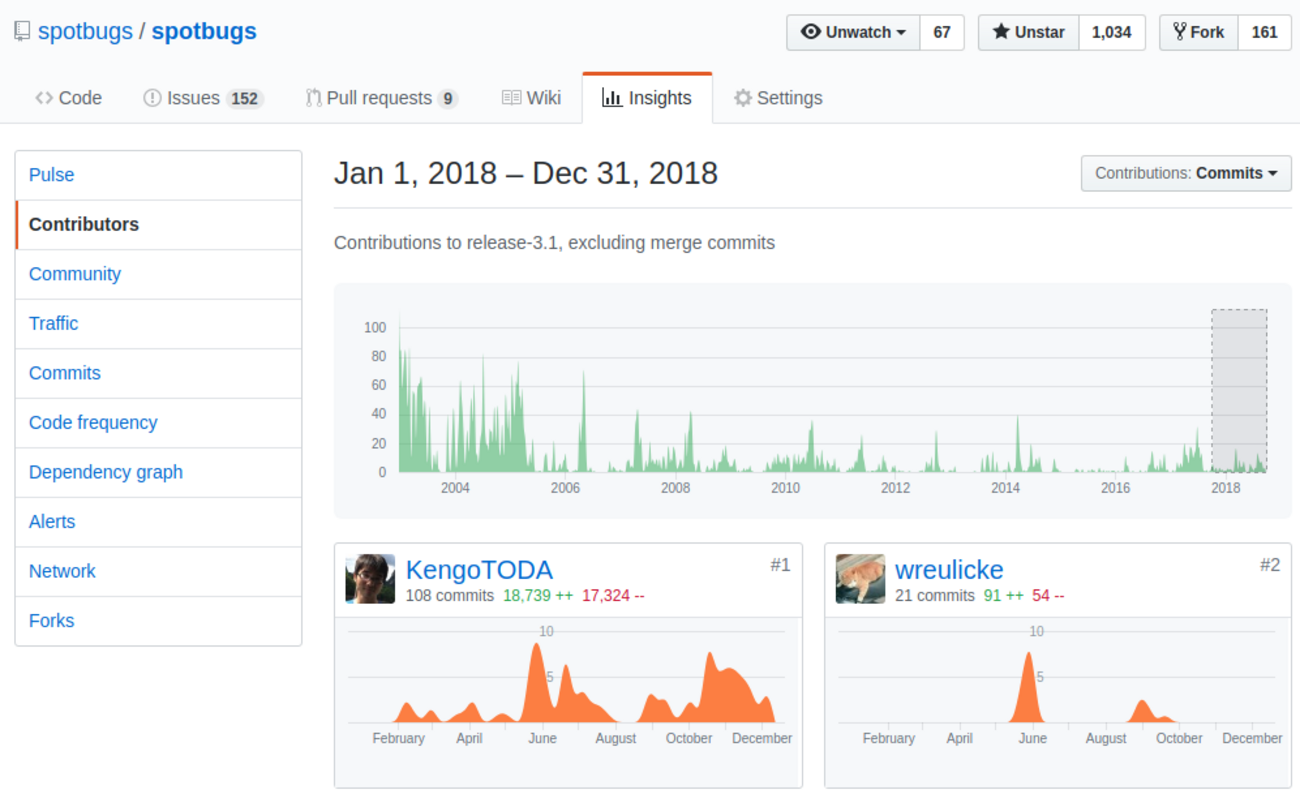The width and height of the screenshot is (1300, 794).
Task: Open Network in the sidebar
Action: (158, 571)
